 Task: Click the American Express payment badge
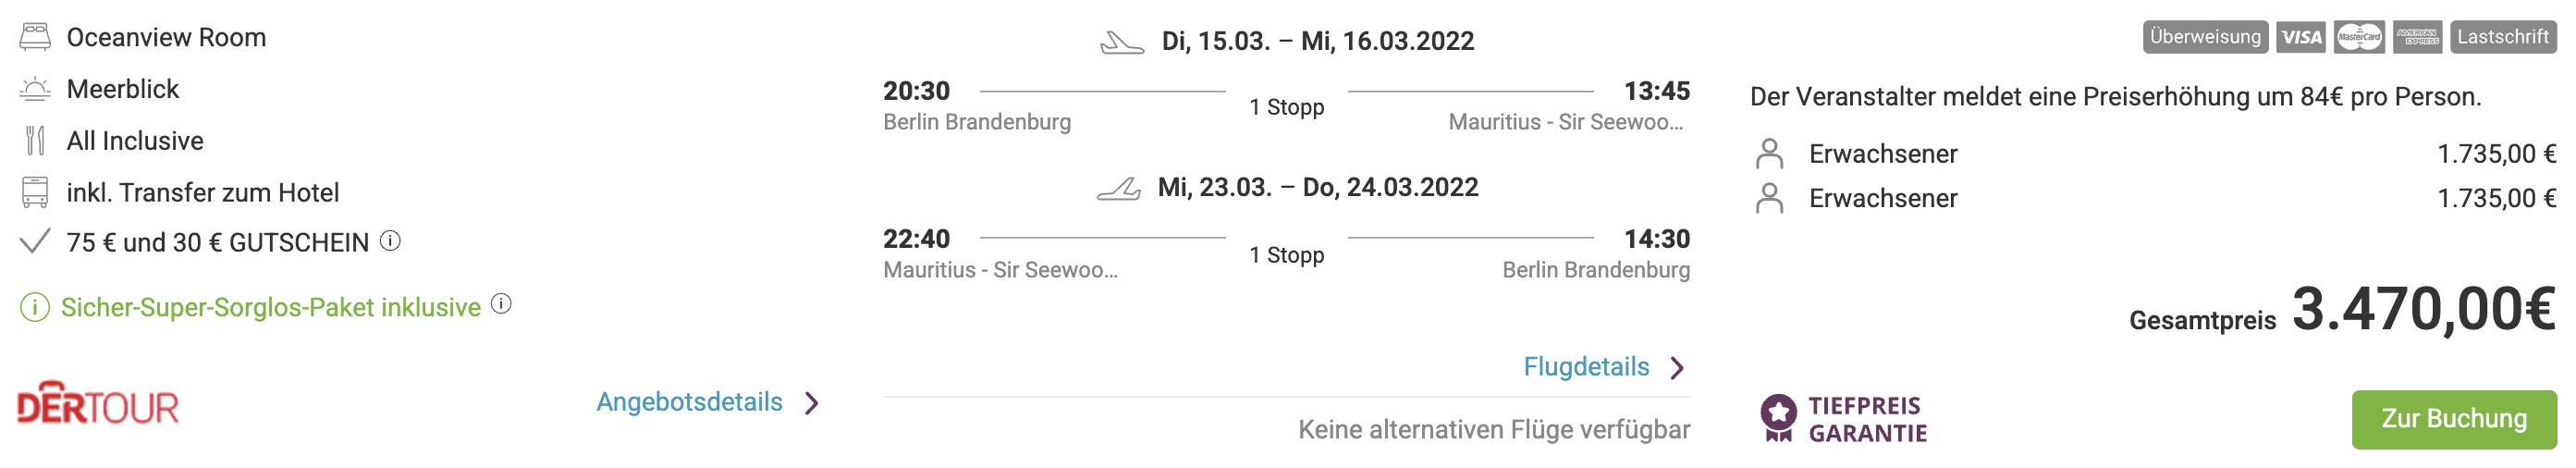(2418, 37)
